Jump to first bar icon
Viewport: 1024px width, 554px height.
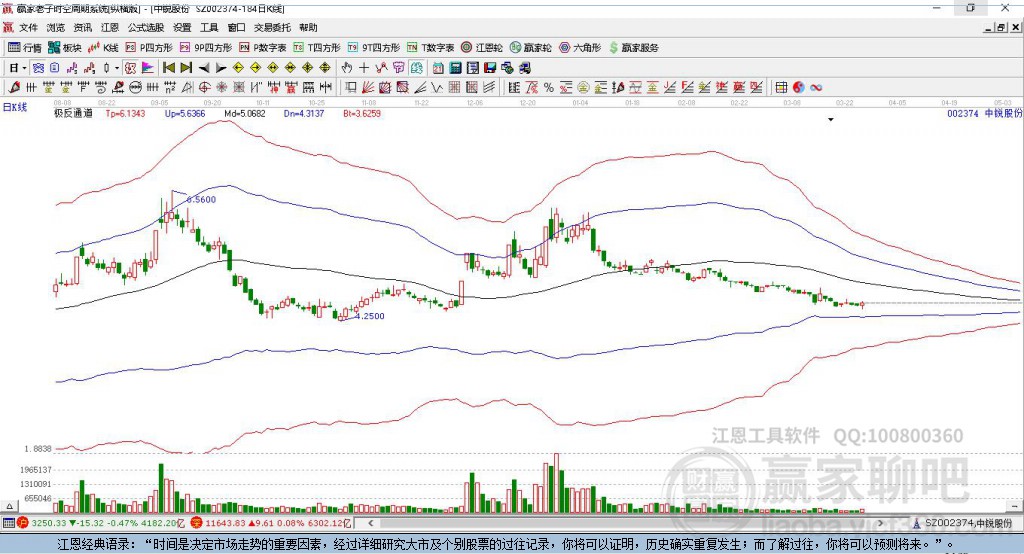click(168, 68)
